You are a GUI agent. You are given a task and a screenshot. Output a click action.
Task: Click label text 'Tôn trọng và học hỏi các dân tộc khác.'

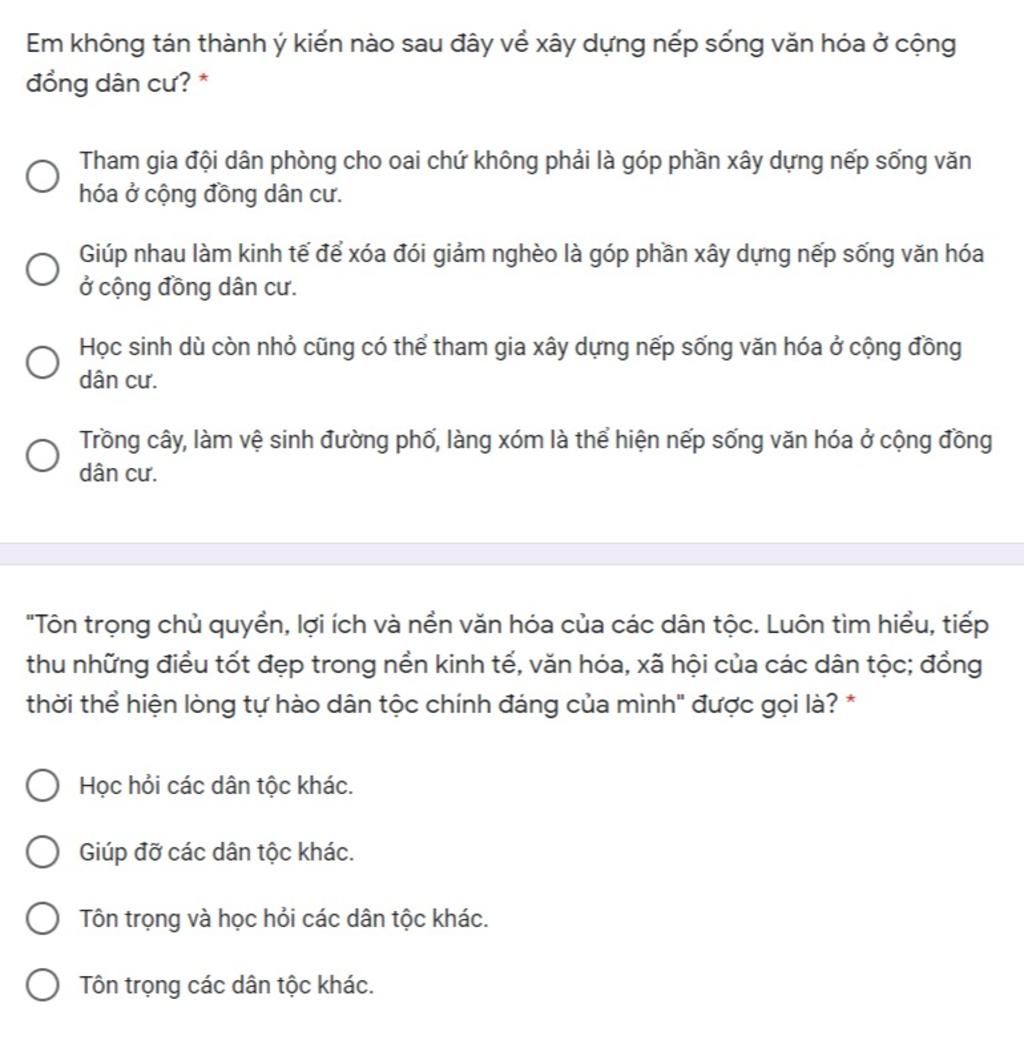coord(284,919)
